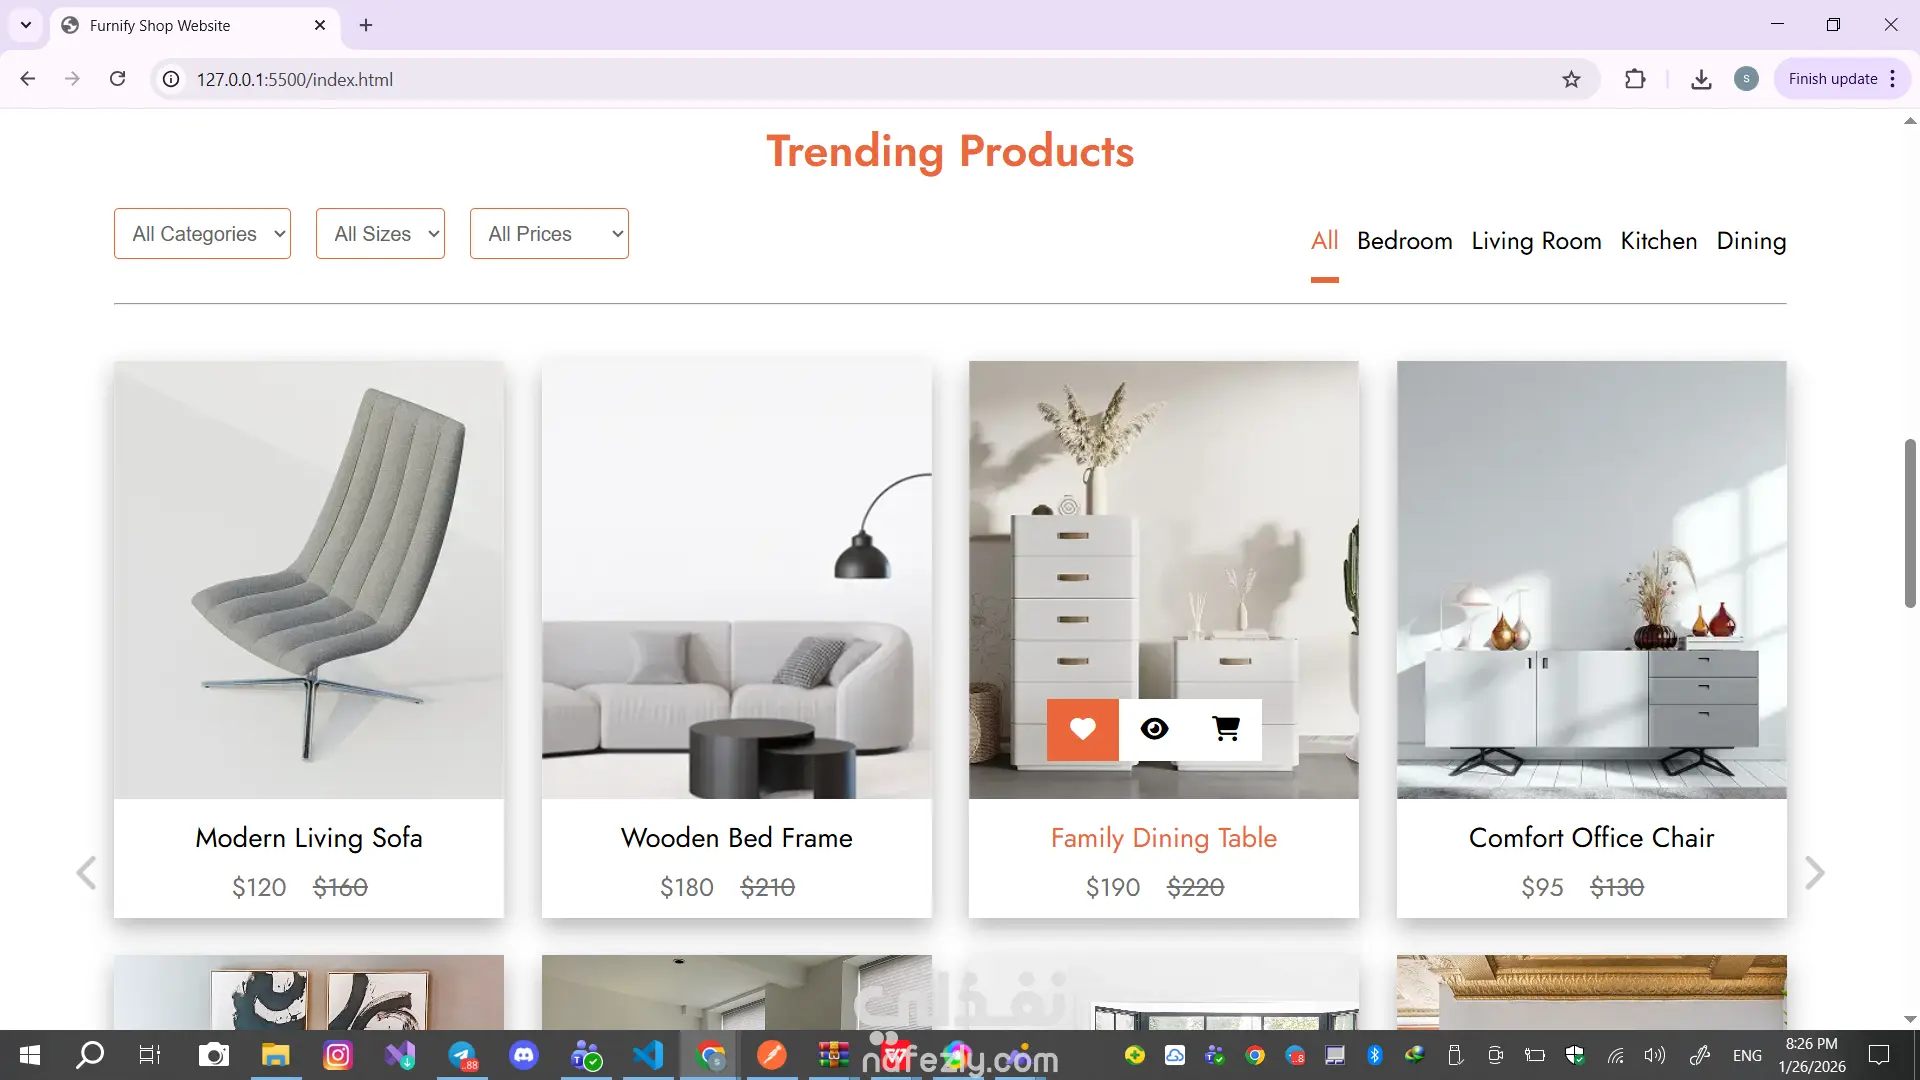The height and width of the screenshot is (1080, 1920).
Task: Add Family Dining Table to cart icon
Action: (1226, 729)
